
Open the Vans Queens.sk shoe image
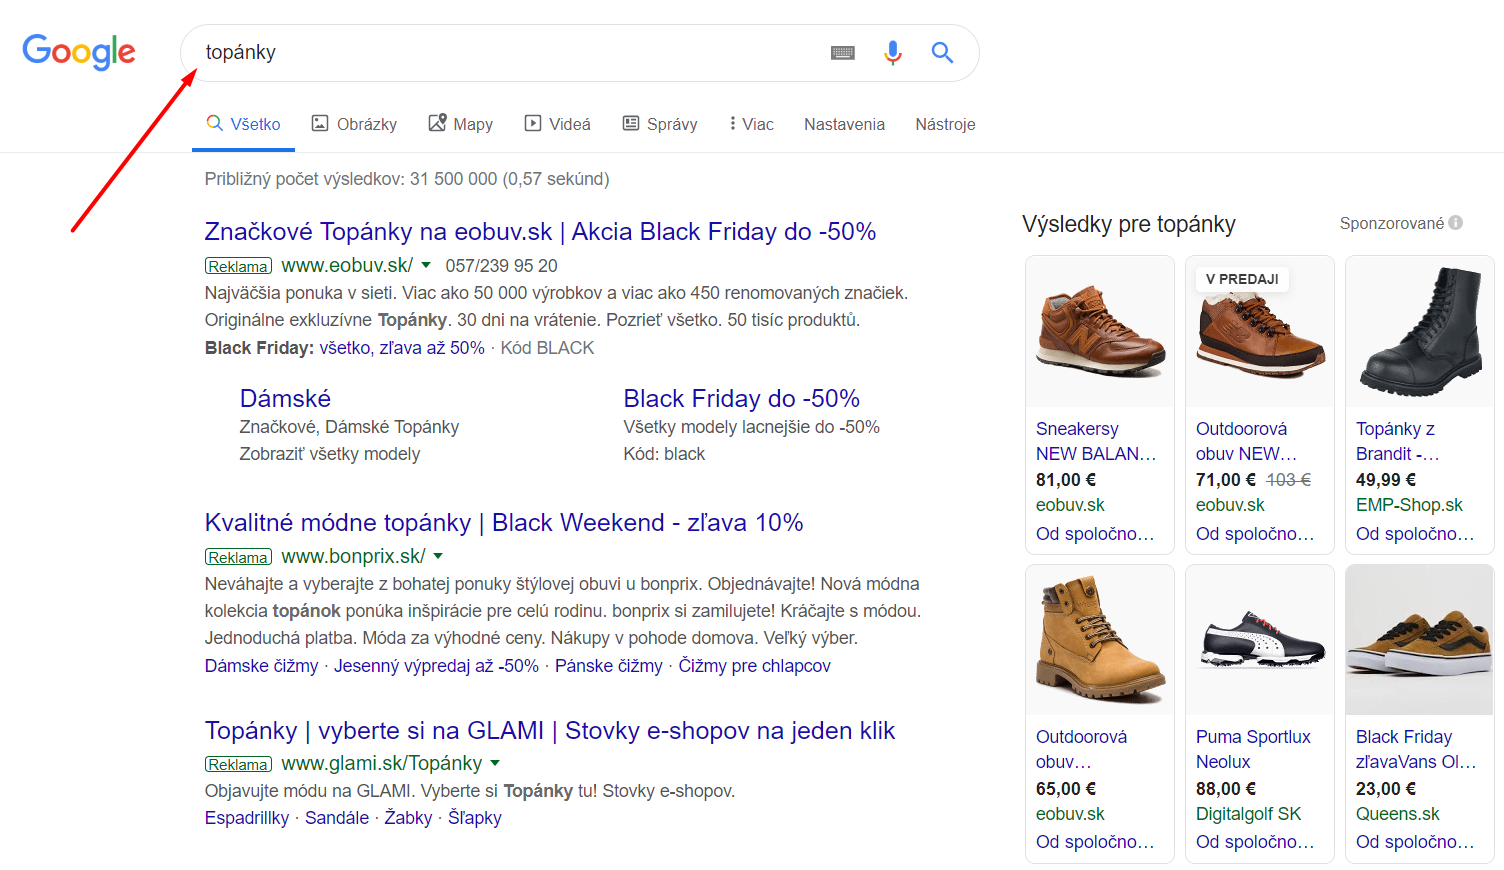tap(1420, 640)
